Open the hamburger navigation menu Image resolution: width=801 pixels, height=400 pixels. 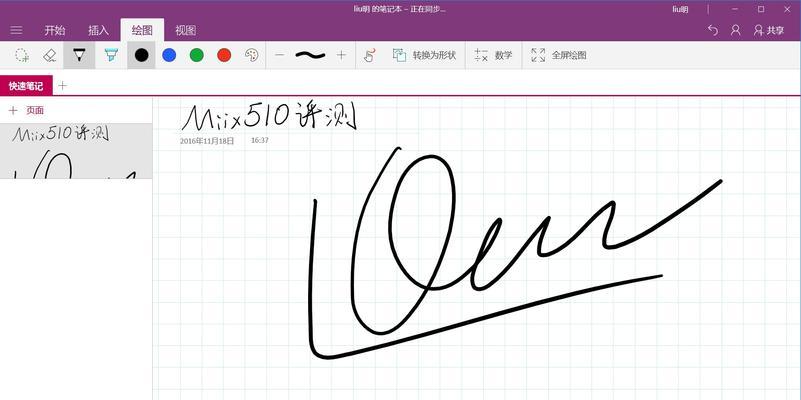(x=16, y=30)
